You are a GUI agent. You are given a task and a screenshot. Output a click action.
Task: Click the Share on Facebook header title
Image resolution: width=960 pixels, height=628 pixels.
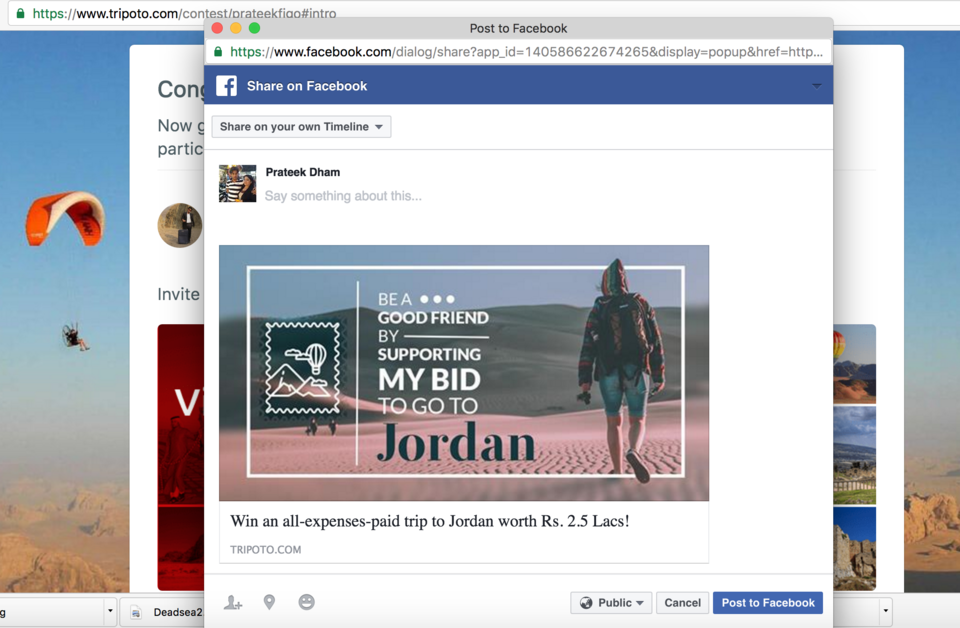click(307, 86)
